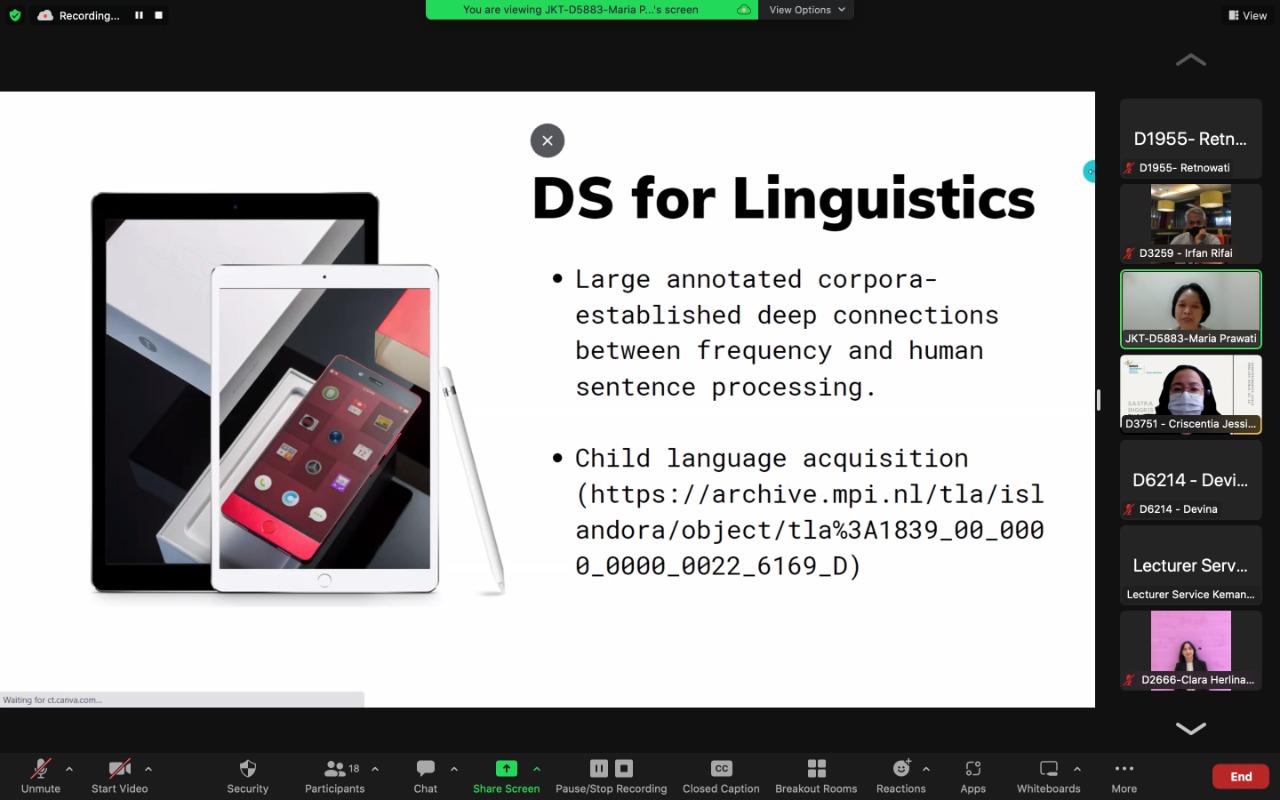
Task: Expand video options arrow beside Start Video
Action: point(148,769)
